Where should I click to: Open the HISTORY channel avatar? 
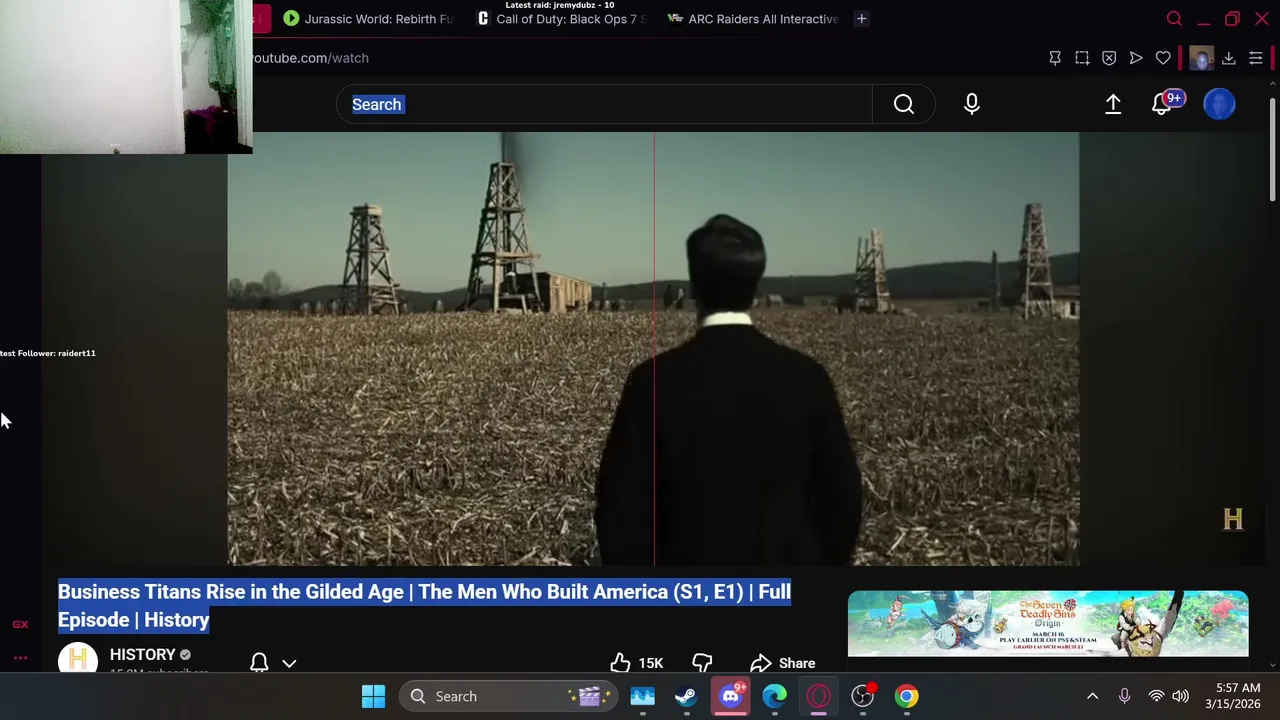pyautogui.click(x=78, y=660)
